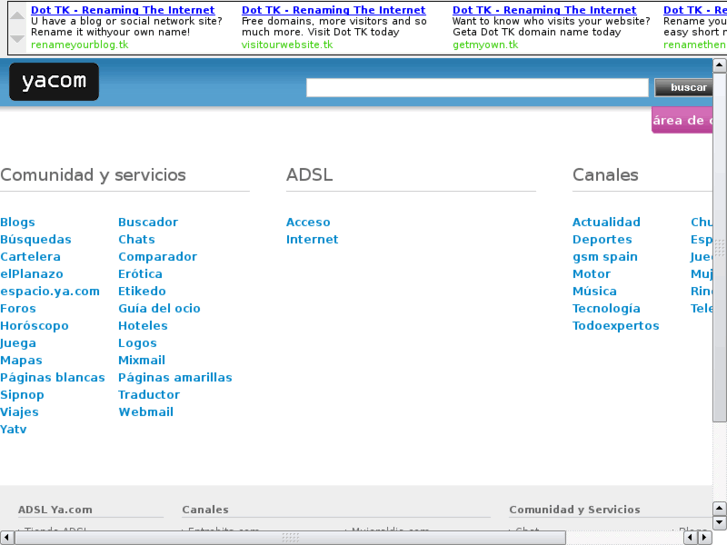Click the ADSL Ya.com footer heading
727x545 pixels.
point(55,510)
